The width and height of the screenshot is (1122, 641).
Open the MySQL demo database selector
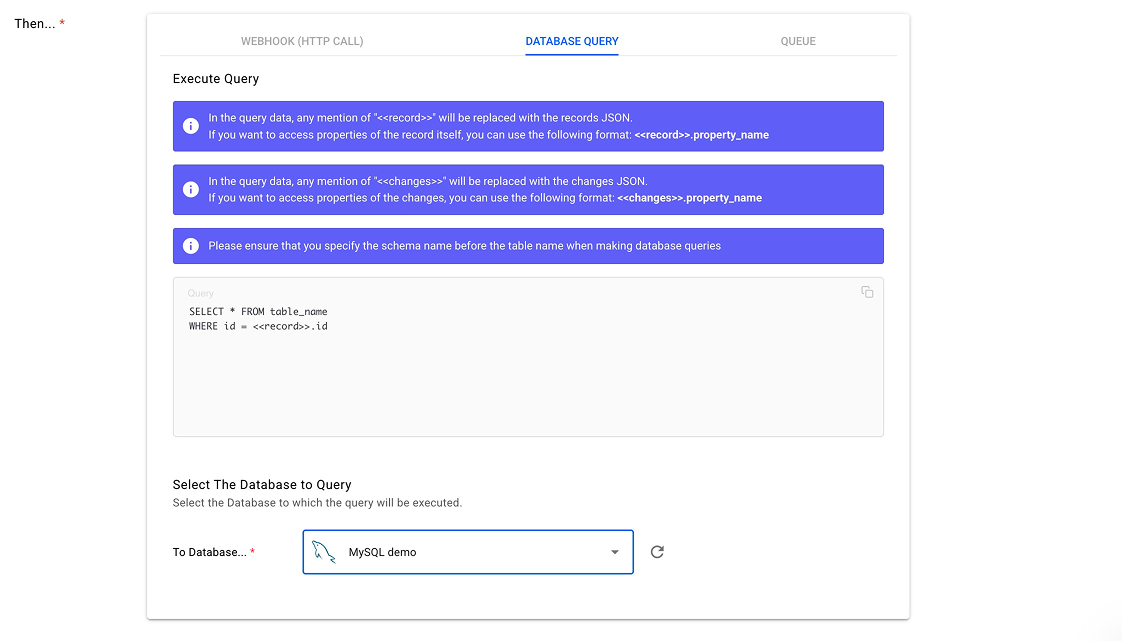(x=467, y=552)
